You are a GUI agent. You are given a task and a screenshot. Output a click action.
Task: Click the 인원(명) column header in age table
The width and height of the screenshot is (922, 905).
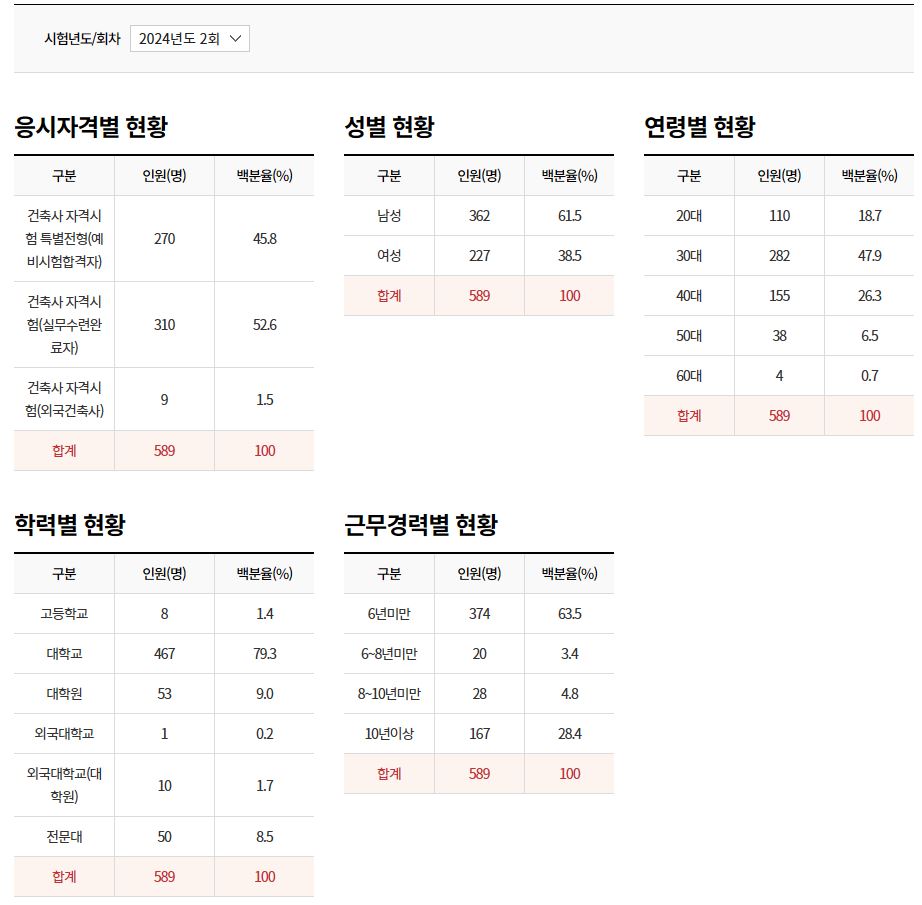[780, 175]
